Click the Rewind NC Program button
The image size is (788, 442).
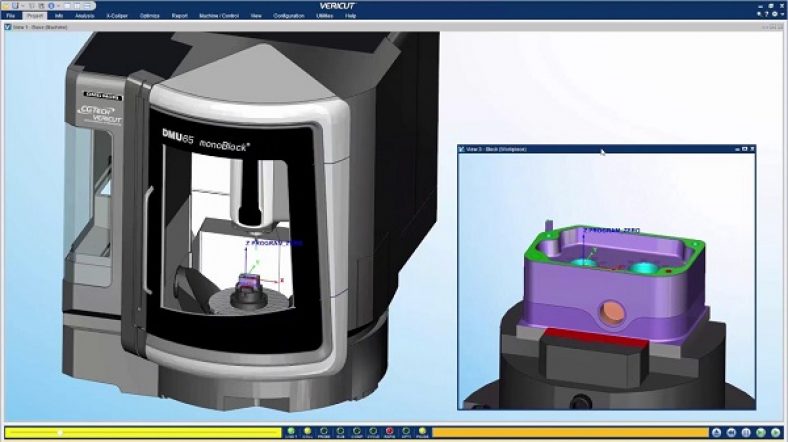pyautogui.click(x=732, y=432)
